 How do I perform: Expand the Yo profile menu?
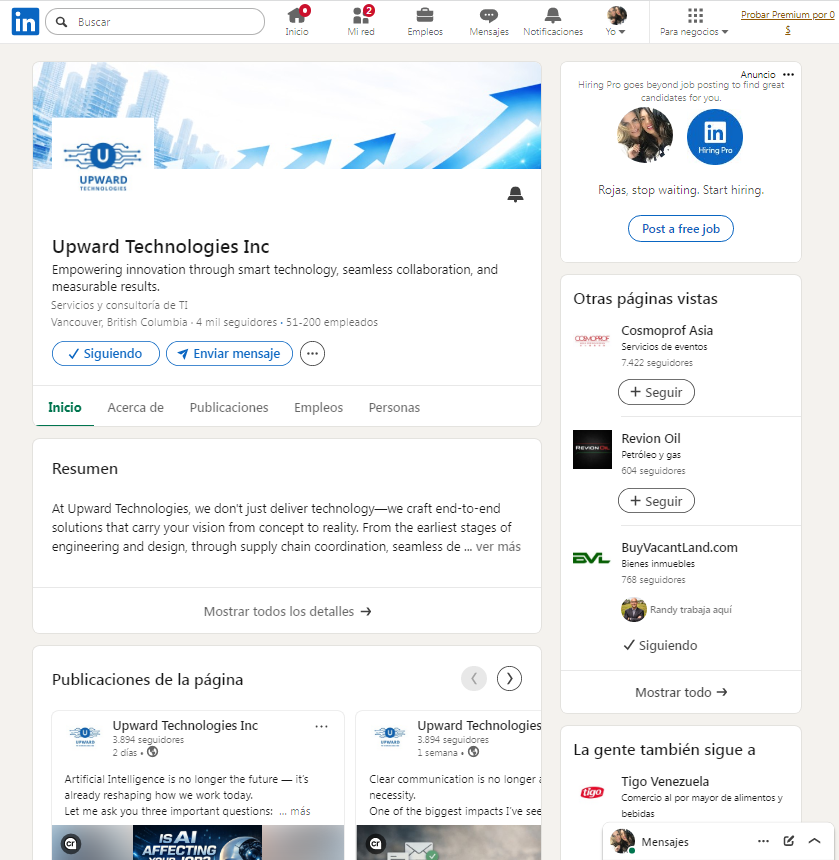616,21
